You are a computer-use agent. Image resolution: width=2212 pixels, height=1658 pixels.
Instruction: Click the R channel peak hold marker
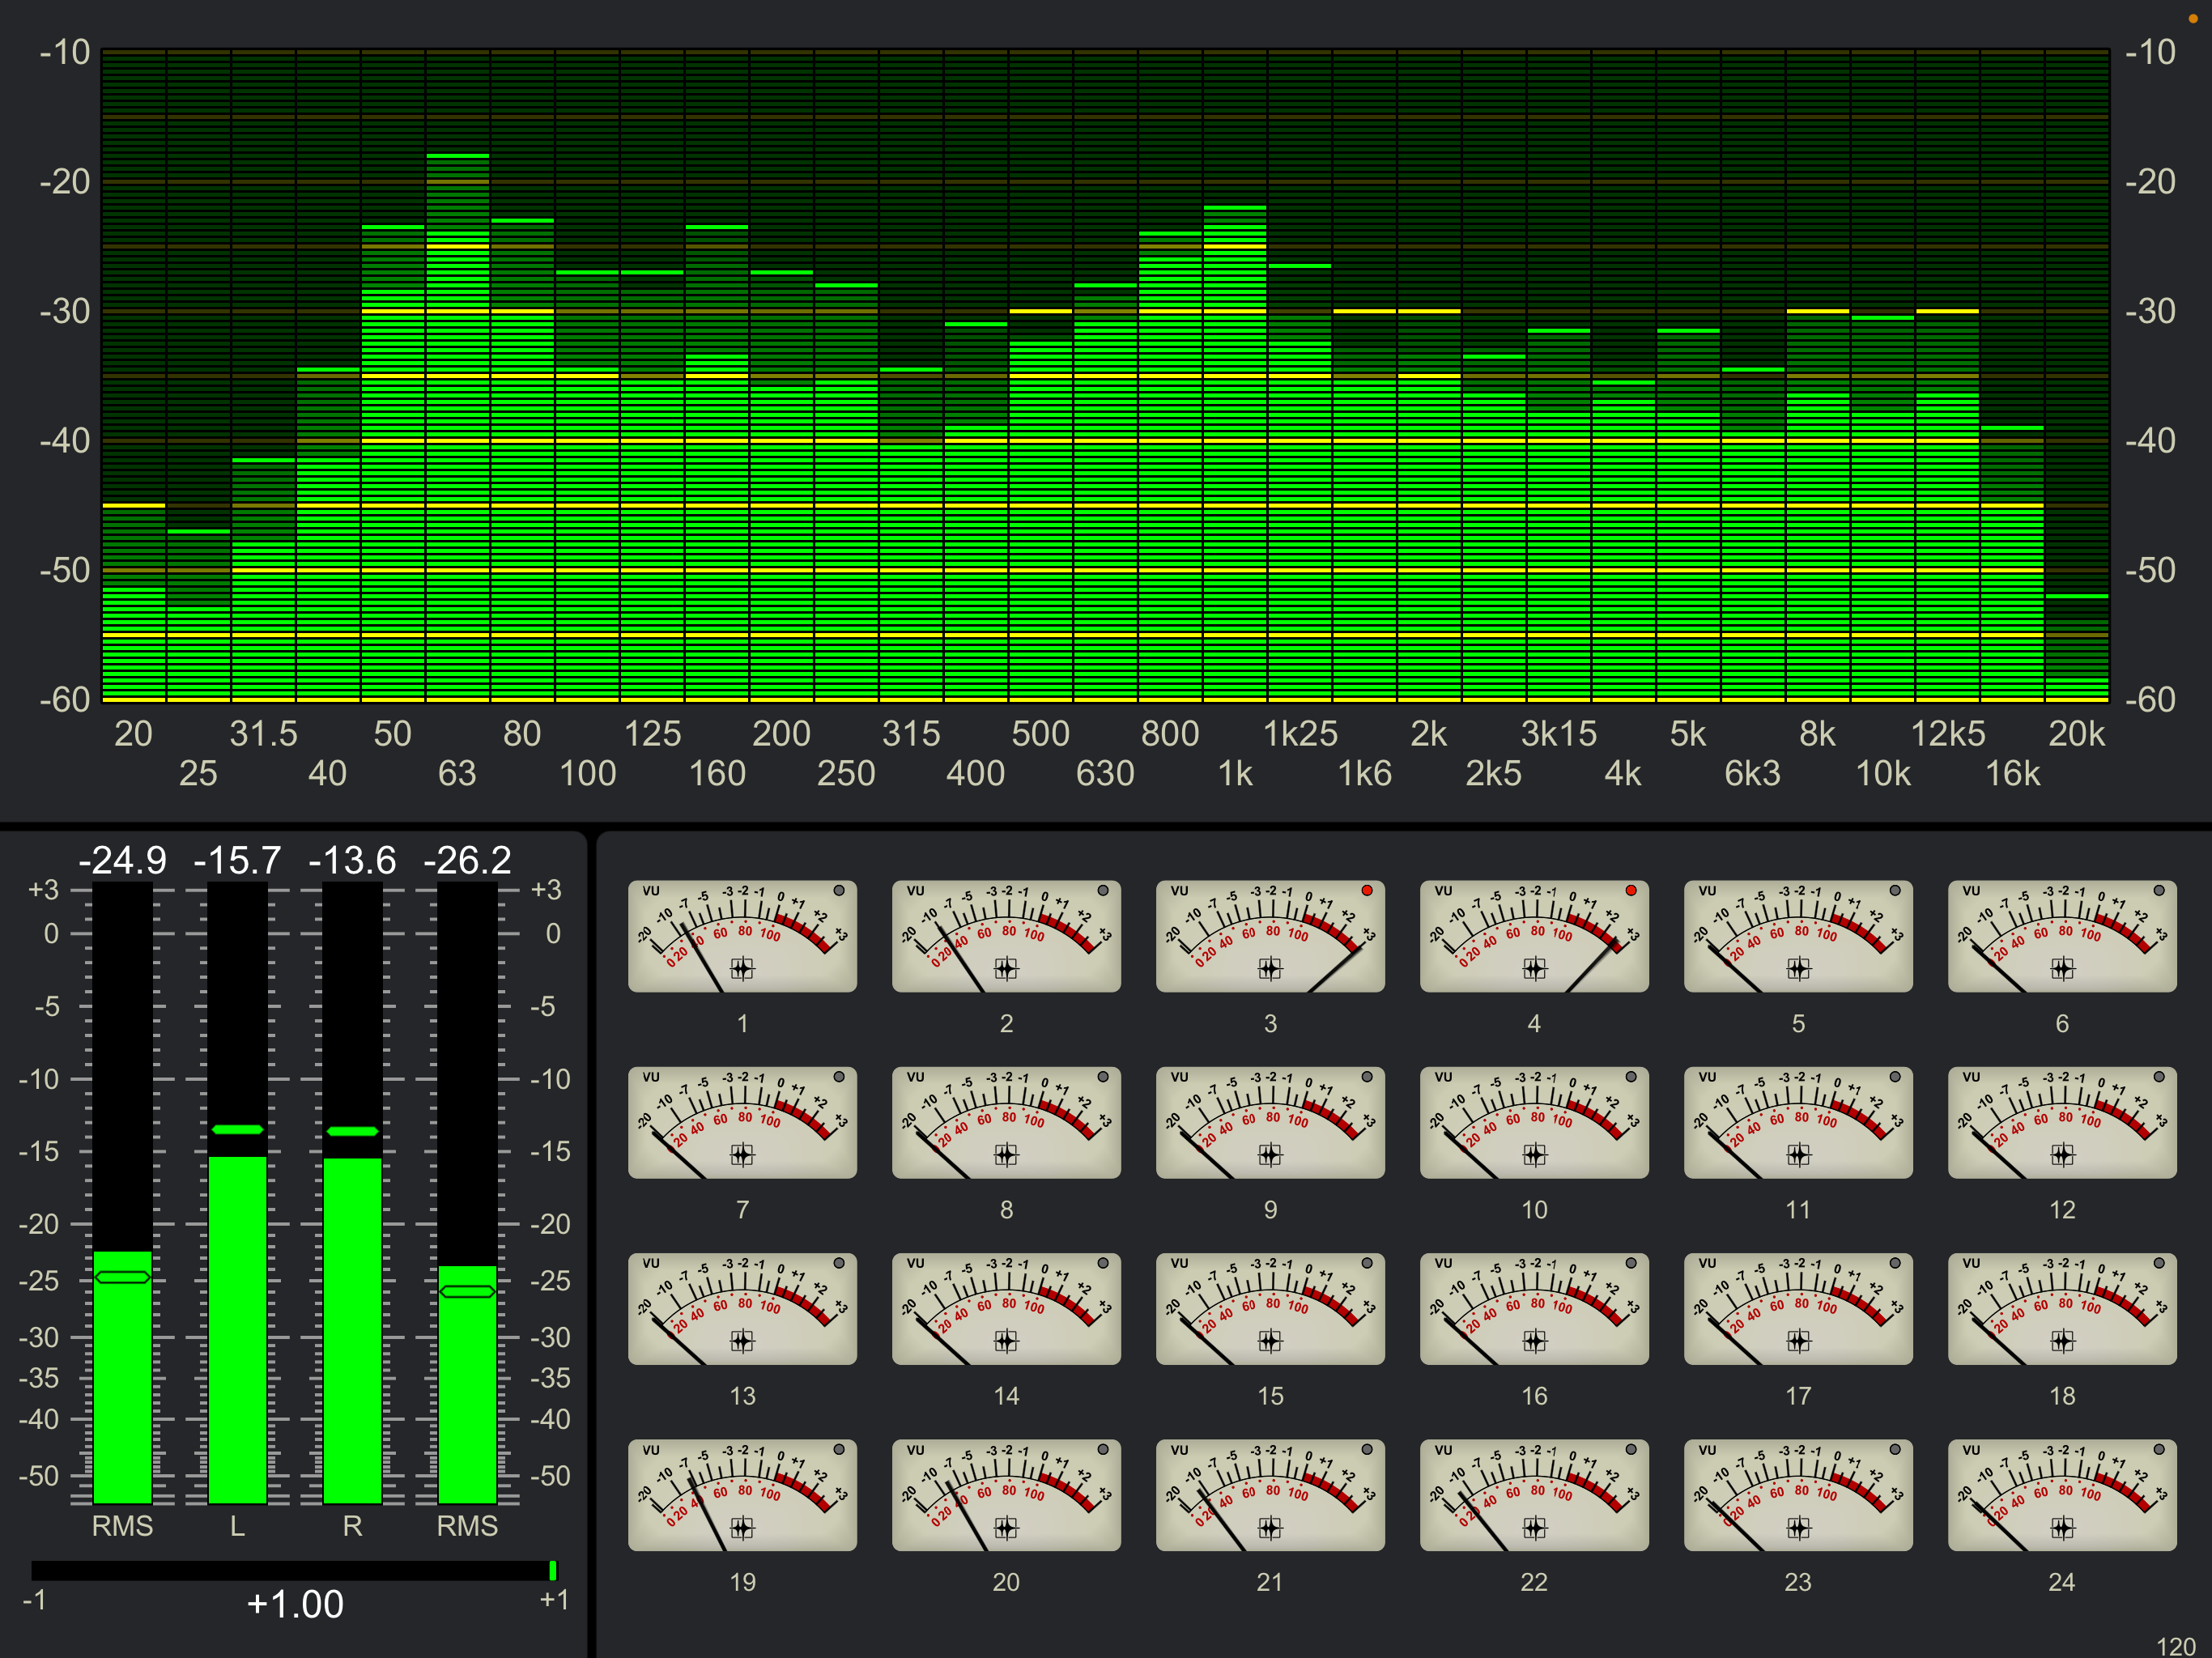pyautogui.click(x=352, y=1131)
